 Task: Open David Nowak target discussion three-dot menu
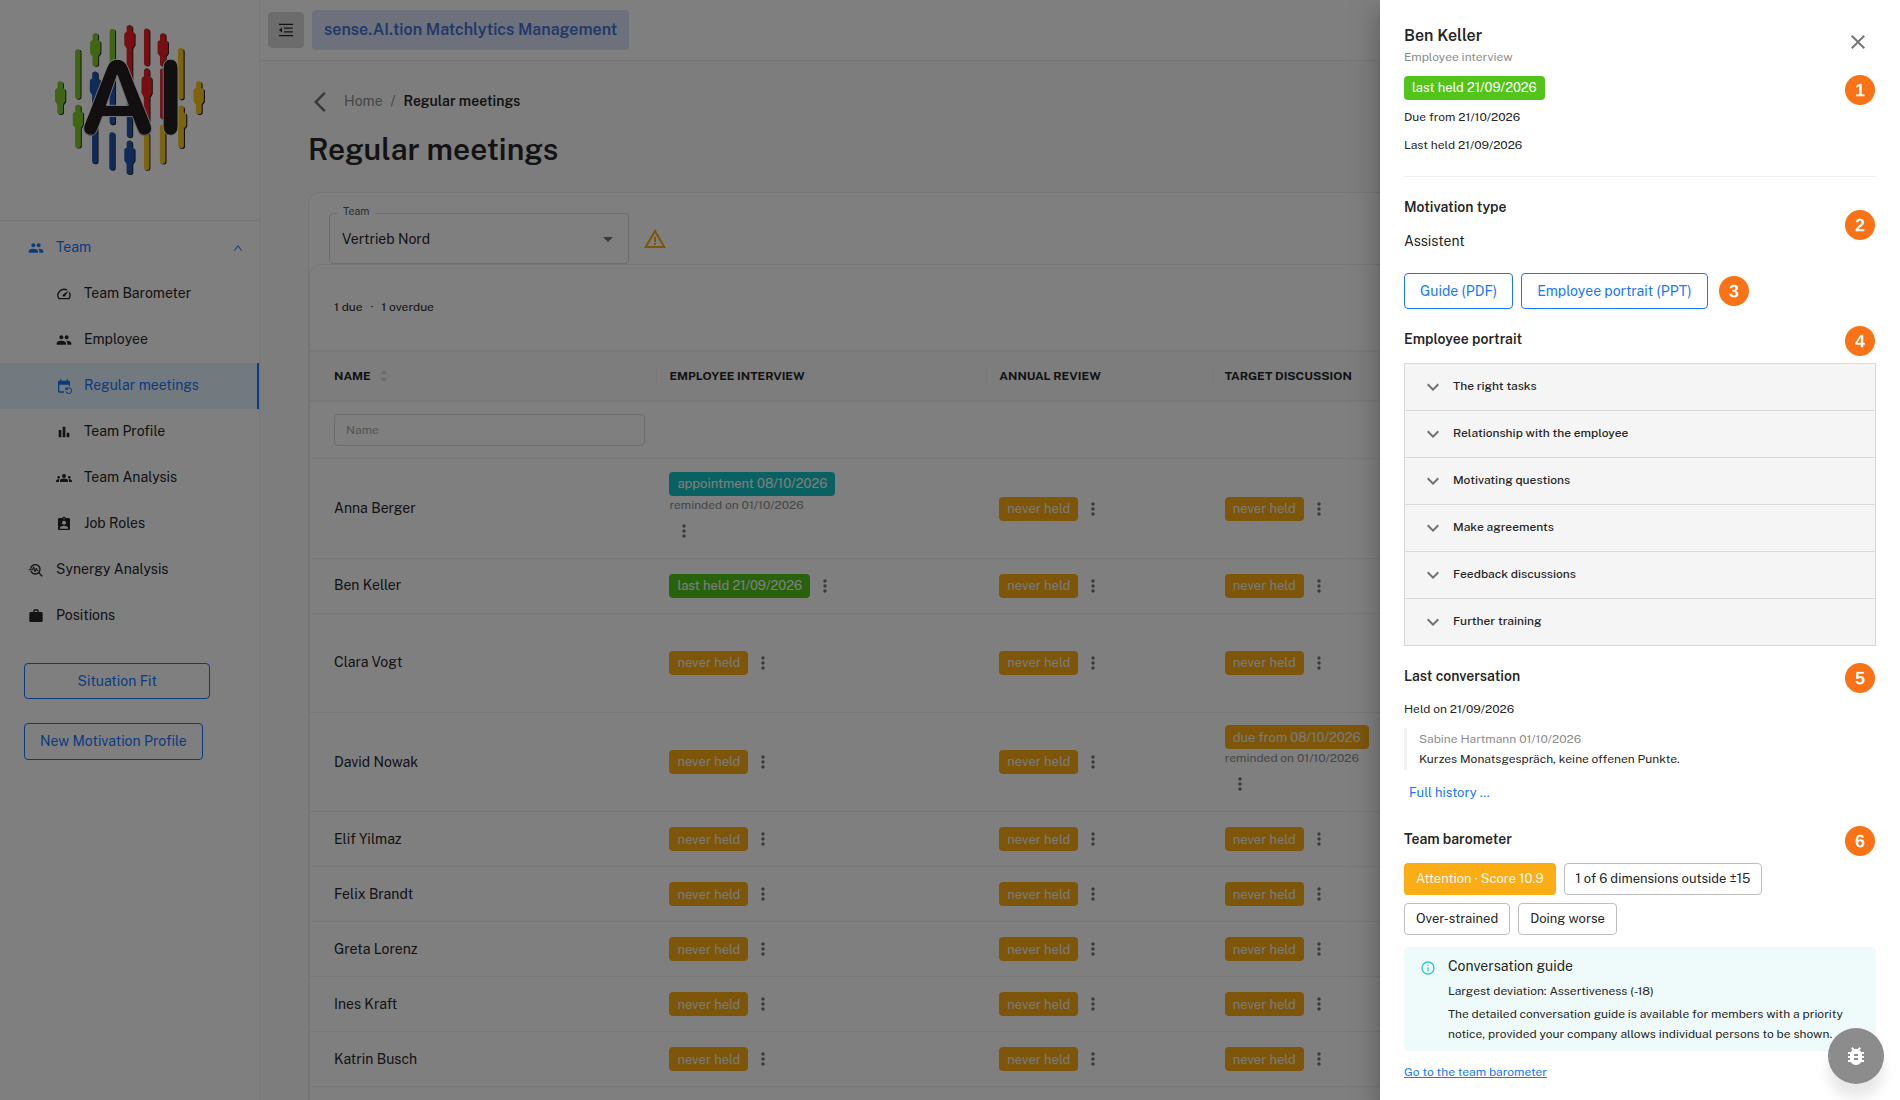1240,784
